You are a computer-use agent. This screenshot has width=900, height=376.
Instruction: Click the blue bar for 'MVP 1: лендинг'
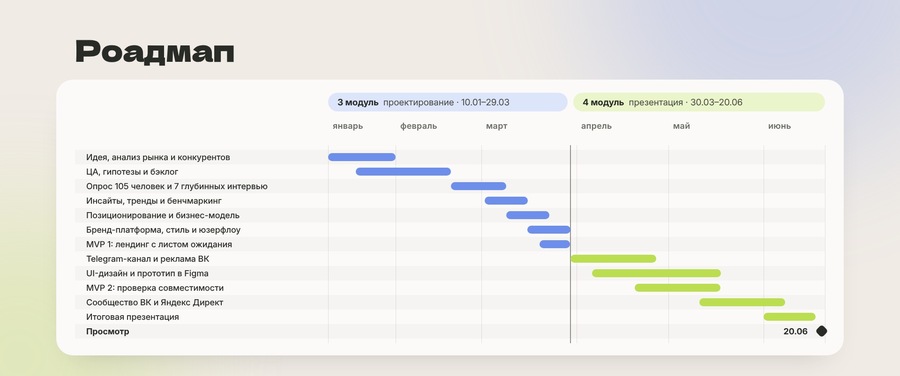555,244
